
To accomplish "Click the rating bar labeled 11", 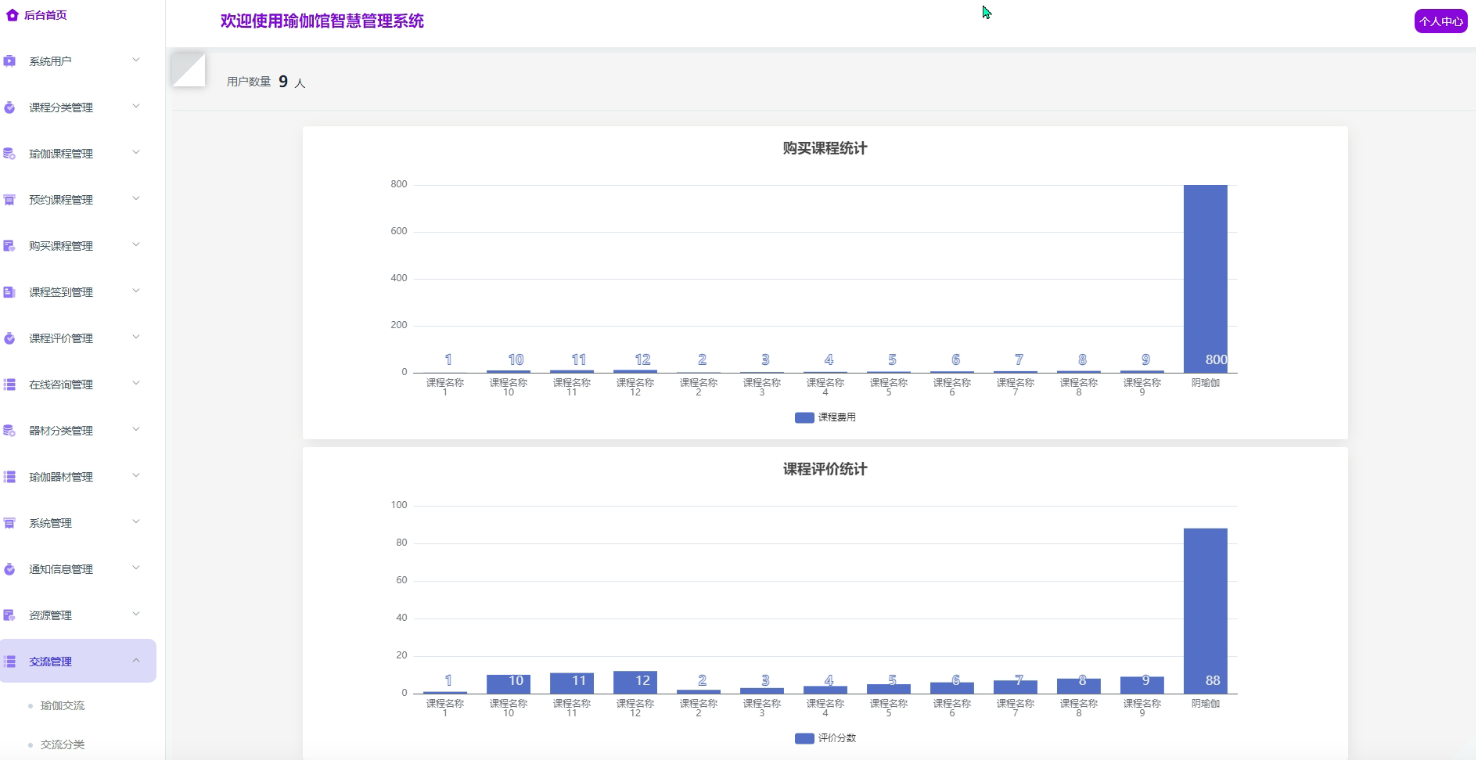I will pos(572,683).
